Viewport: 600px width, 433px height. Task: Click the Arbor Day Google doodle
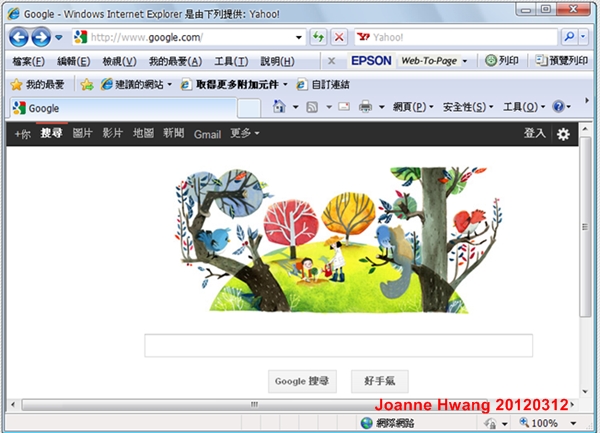339,240
